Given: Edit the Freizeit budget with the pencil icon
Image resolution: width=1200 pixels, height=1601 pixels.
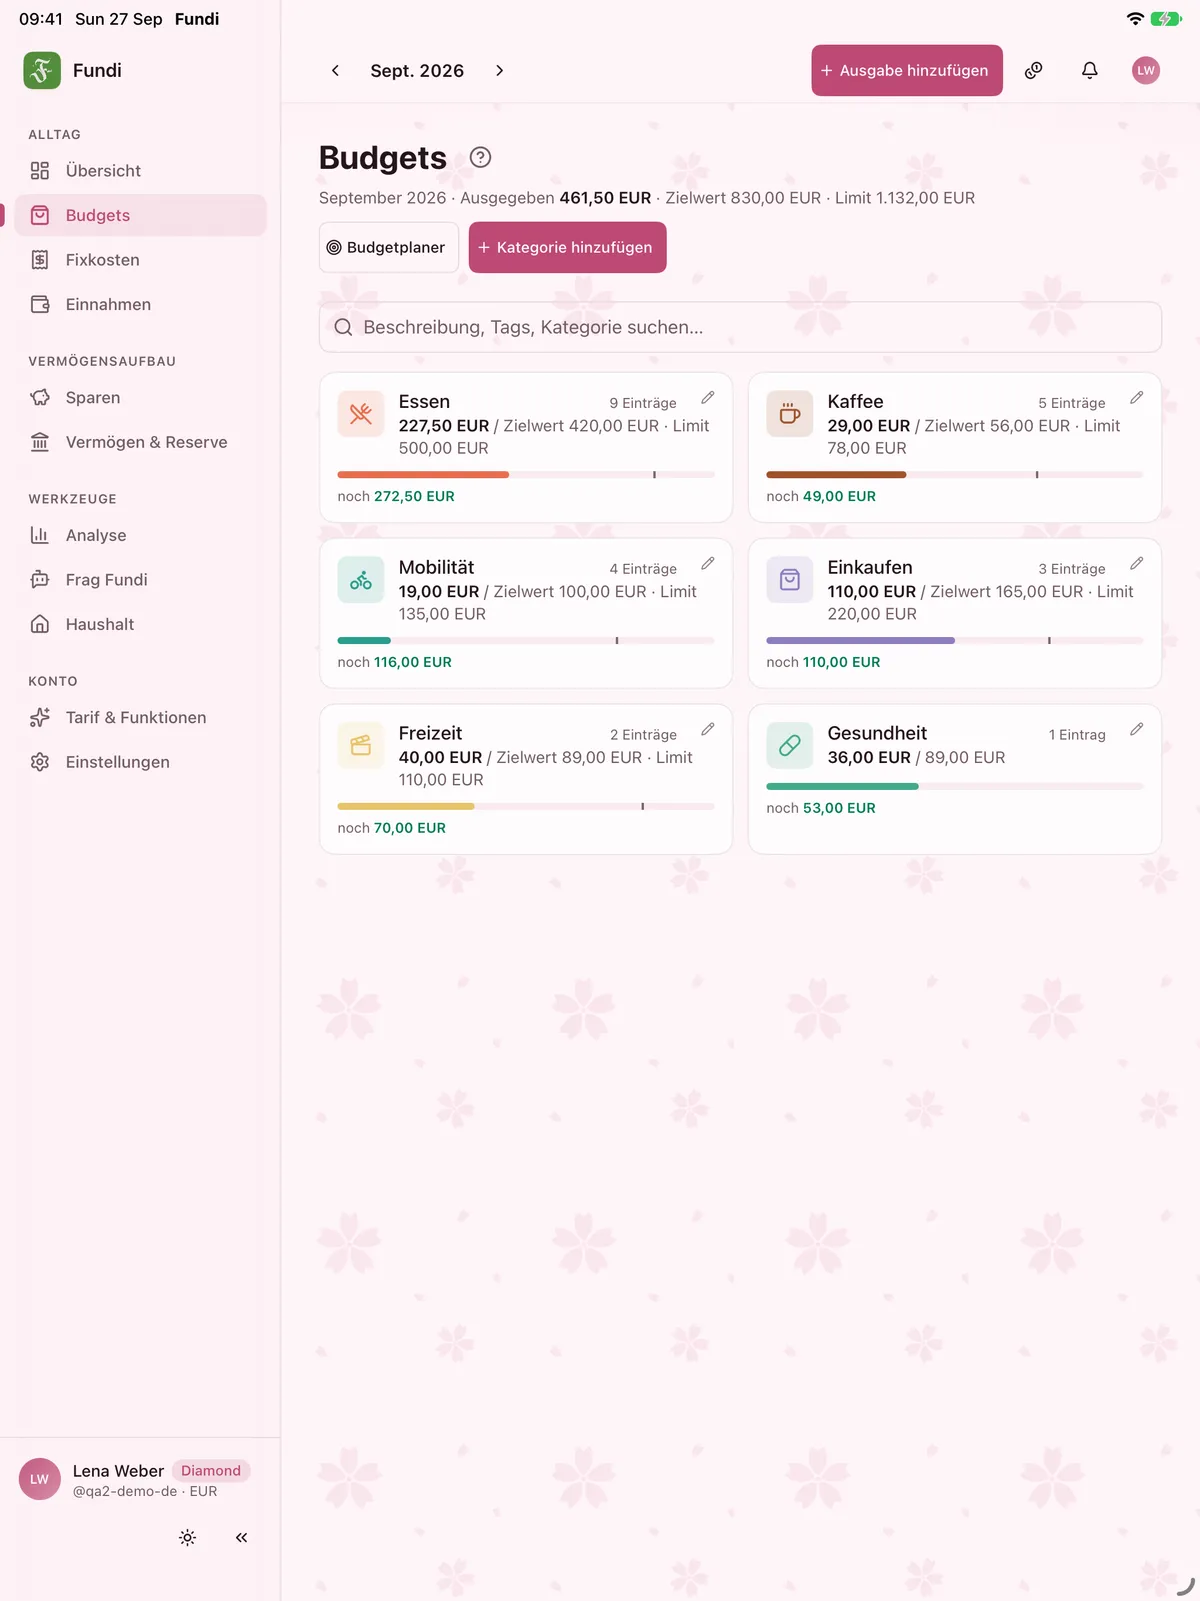Looking at the screenshot, I should coord(707,730).
